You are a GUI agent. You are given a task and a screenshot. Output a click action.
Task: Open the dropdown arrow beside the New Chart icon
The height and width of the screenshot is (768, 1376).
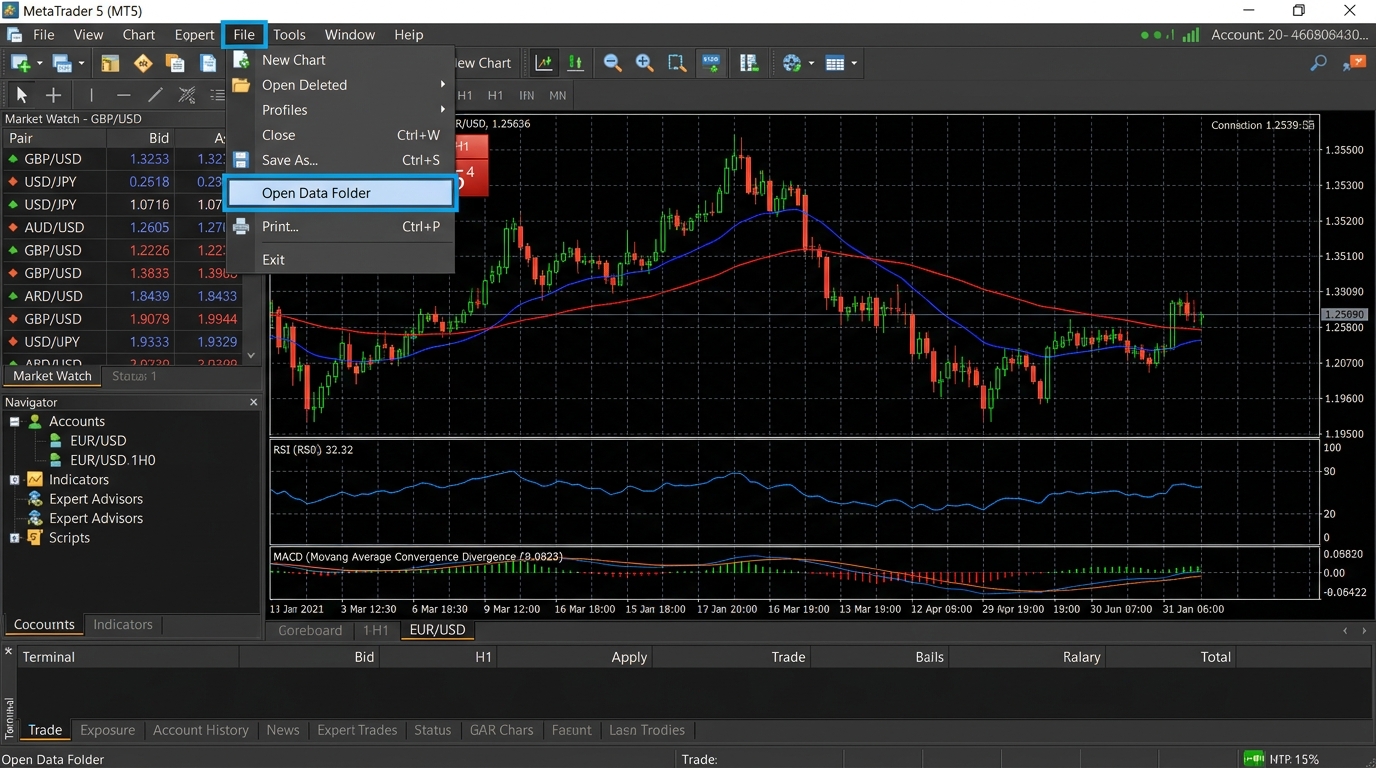(39, 63)
